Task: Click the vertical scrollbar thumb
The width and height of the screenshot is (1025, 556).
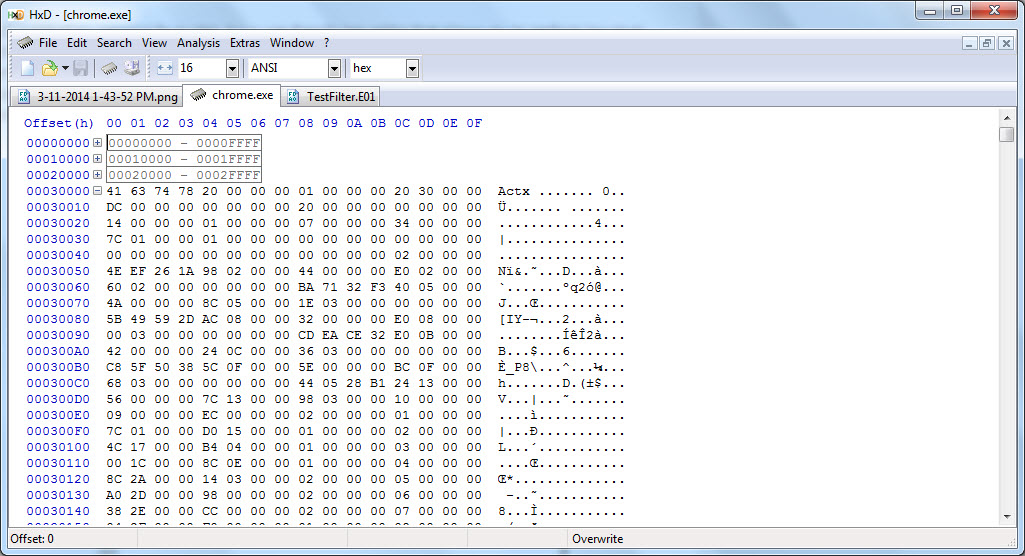Action: [x=1007, y=134]
